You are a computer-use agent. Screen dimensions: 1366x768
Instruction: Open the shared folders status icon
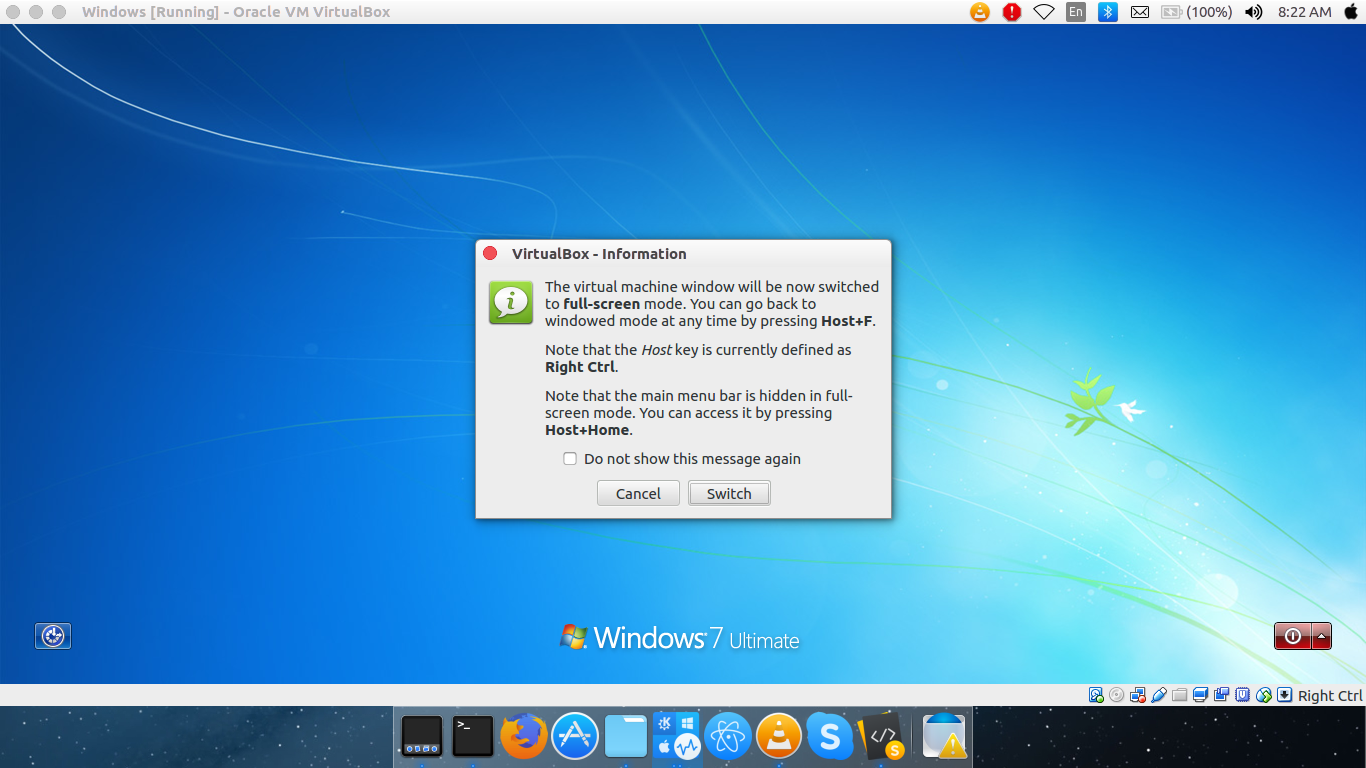click(x=1180, y=694)
